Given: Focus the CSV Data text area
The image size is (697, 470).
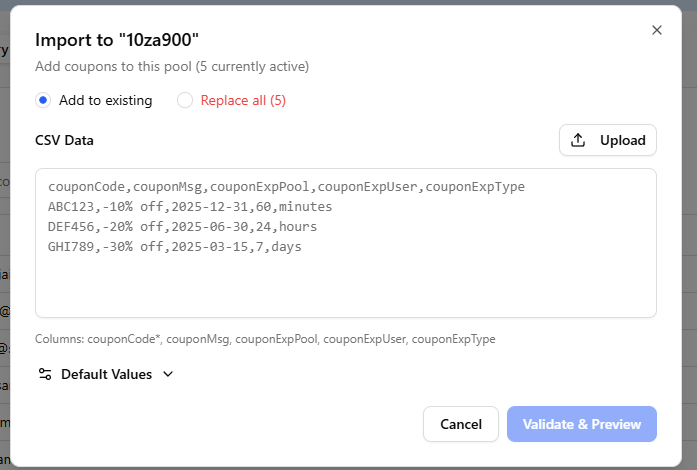Looking at the screenshot, I should click(346, 243).
